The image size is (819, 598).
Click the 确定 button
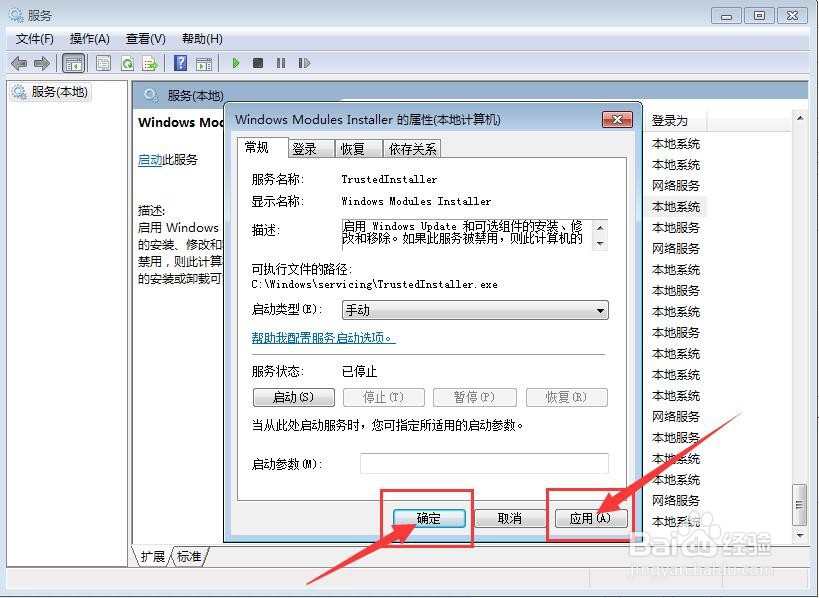(x=429, y=519)
